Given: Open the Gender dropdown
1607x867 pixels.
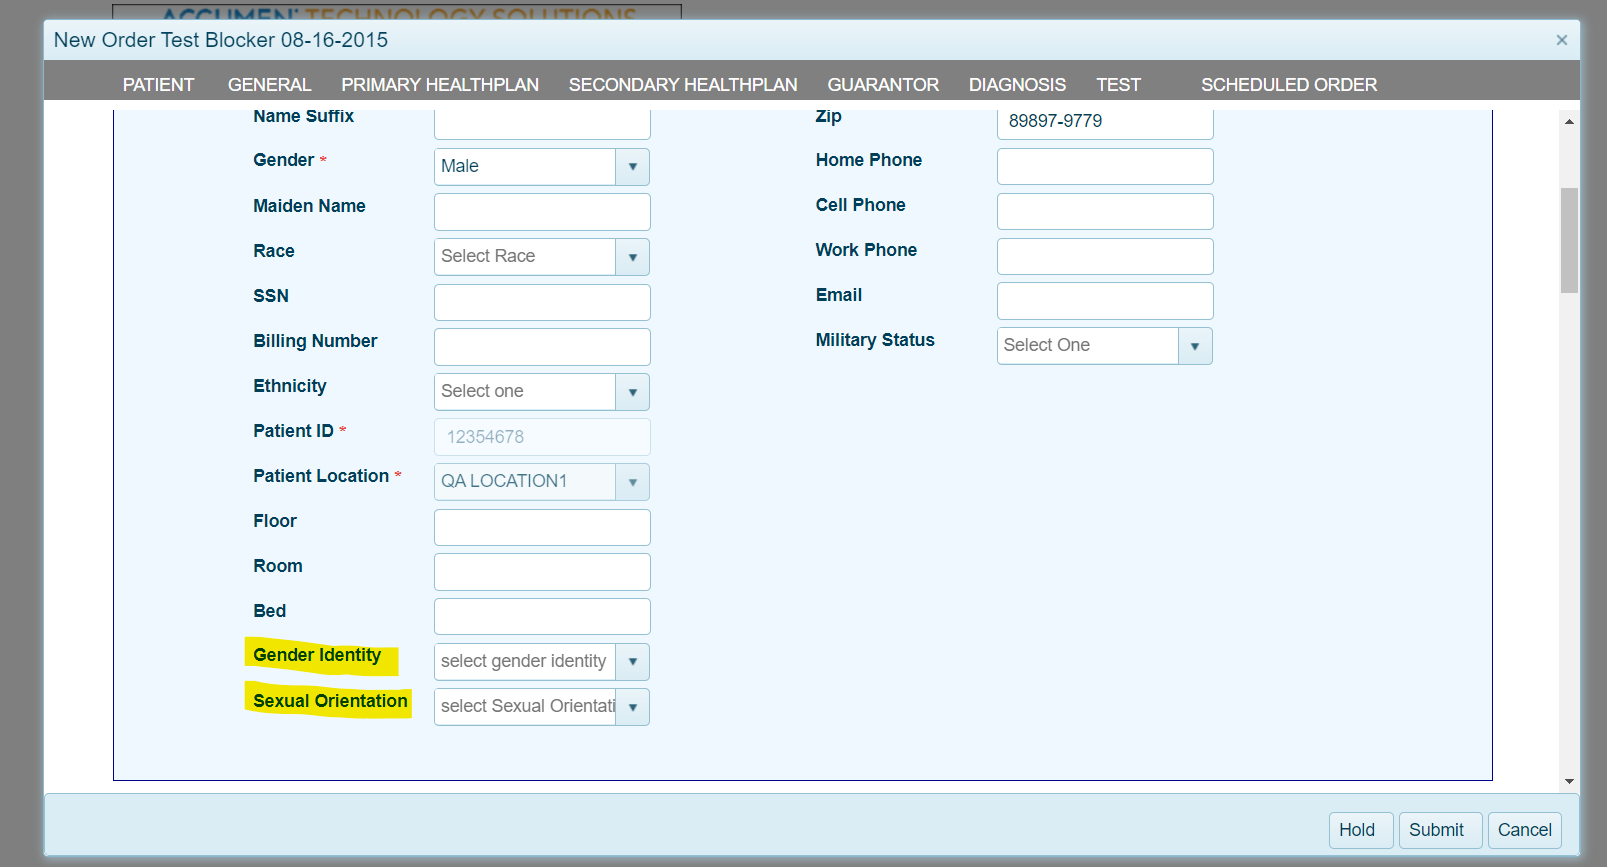Looking at the screenshot, I should pyautogui.click(x=632, y=167).
